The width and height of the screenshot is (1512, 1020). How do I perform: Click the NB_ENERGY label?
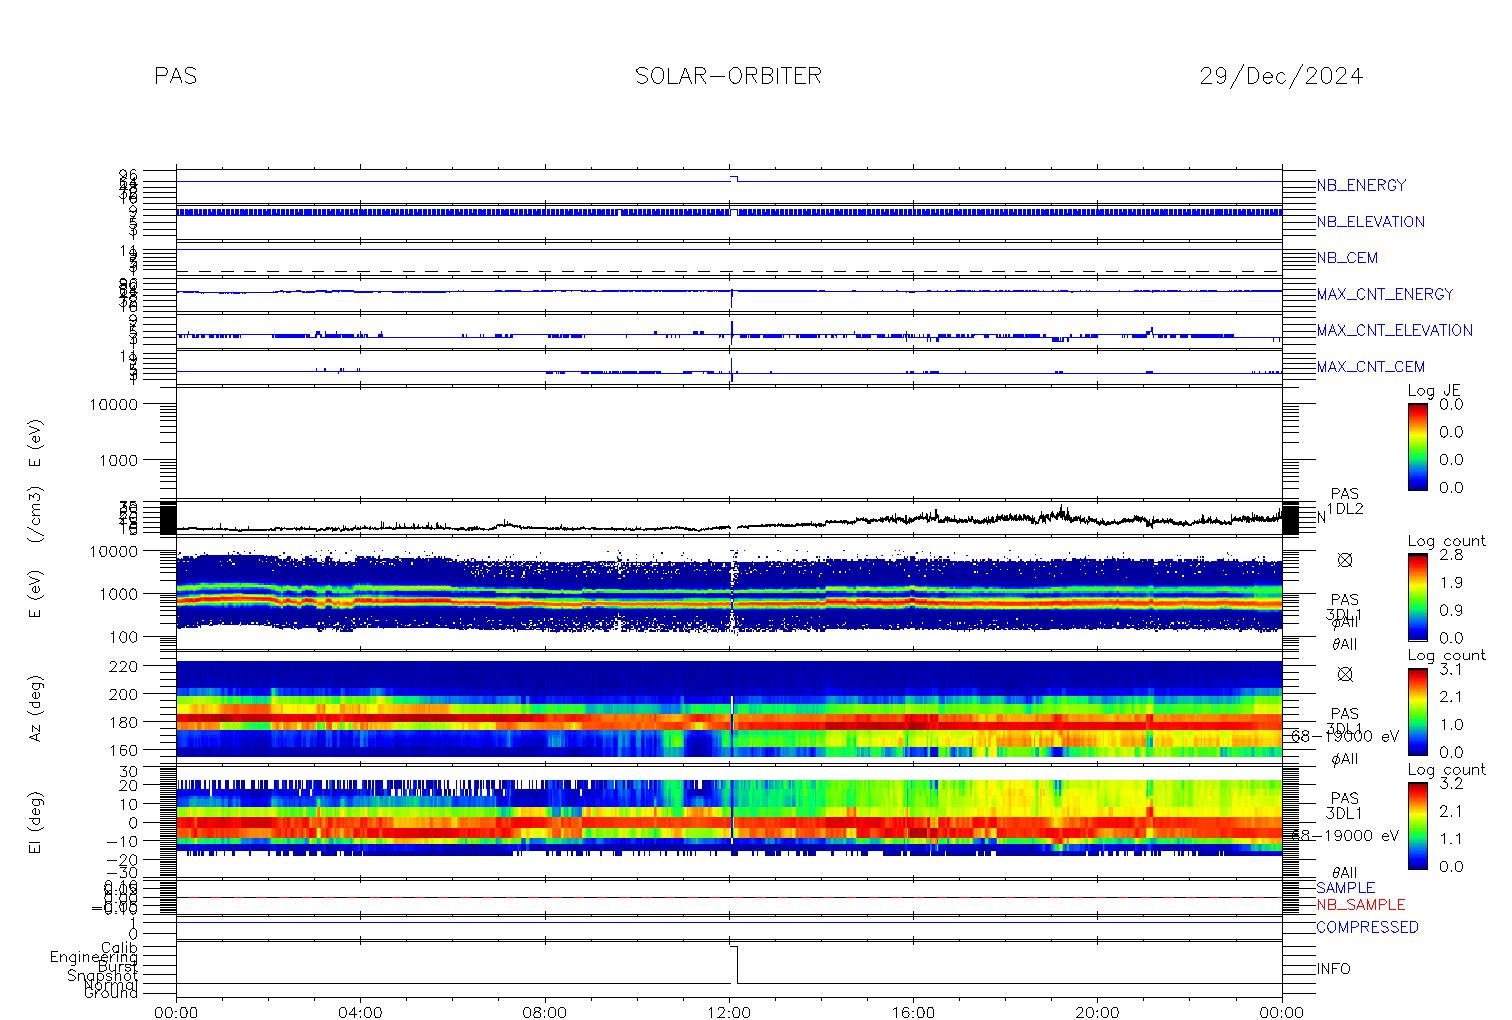pyautogui.click(x=1361, y=186)
